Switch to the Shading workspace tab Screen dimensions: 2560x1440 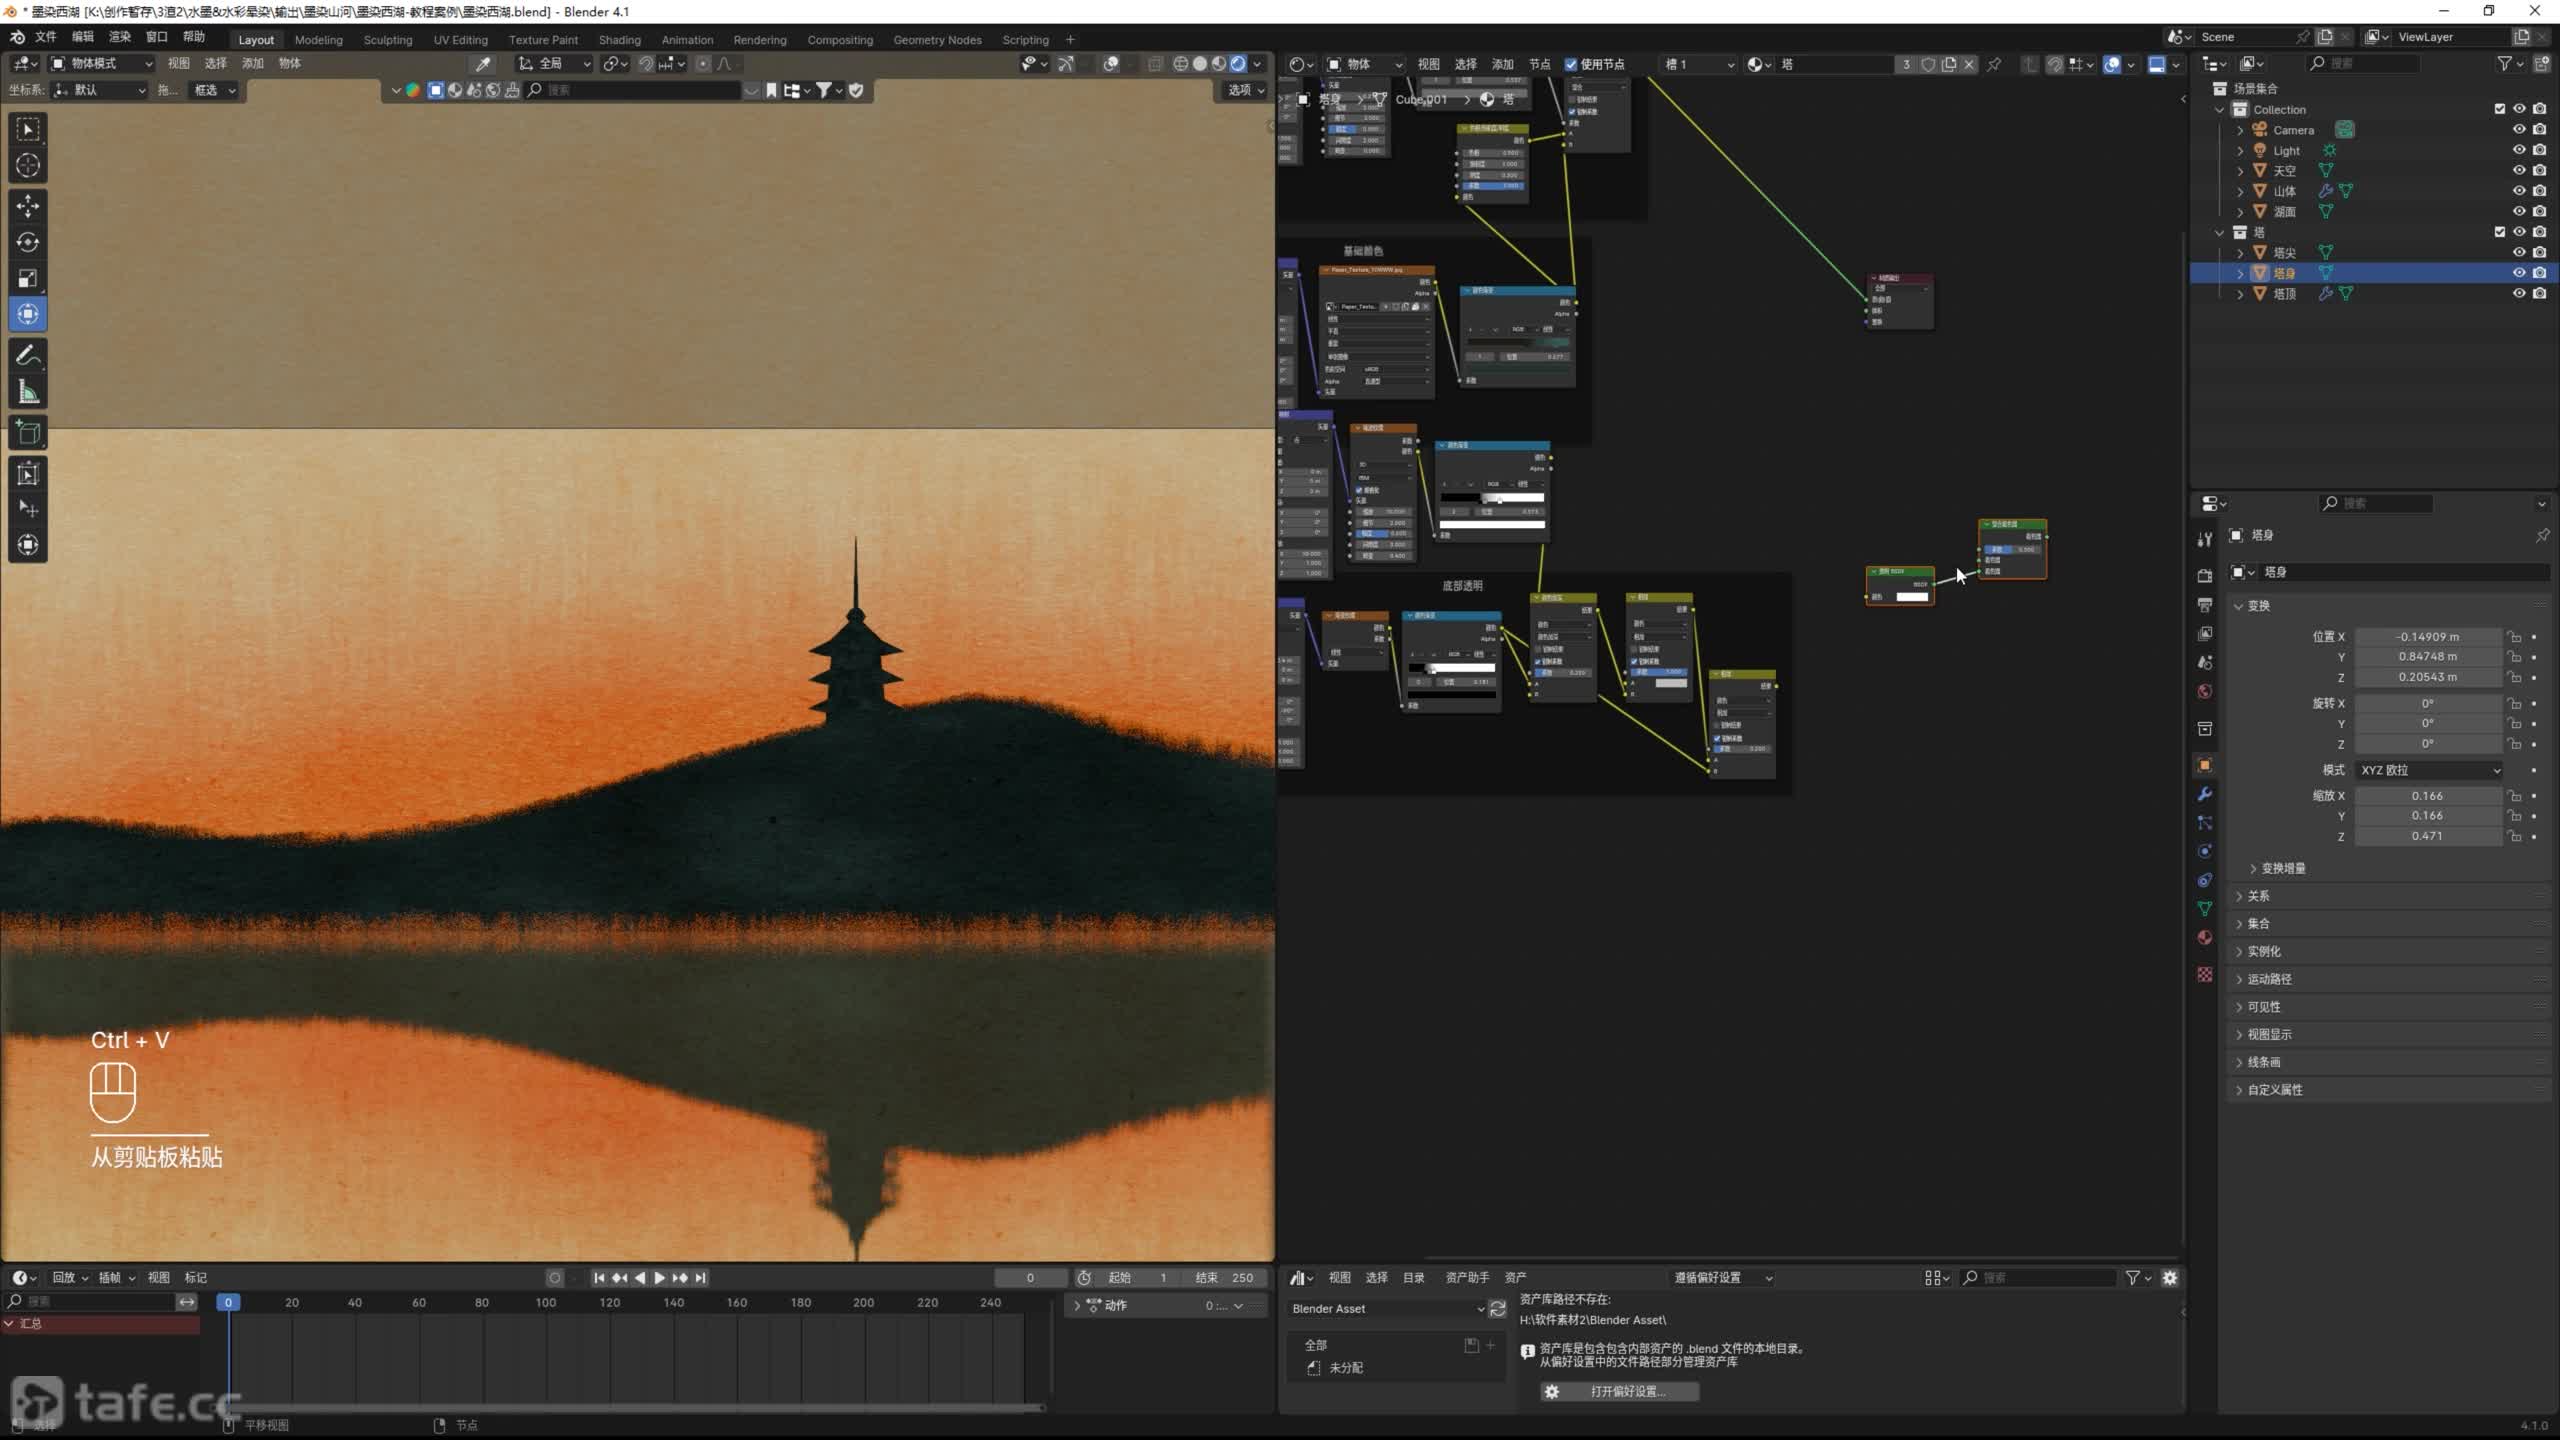[x=619, y=40]
